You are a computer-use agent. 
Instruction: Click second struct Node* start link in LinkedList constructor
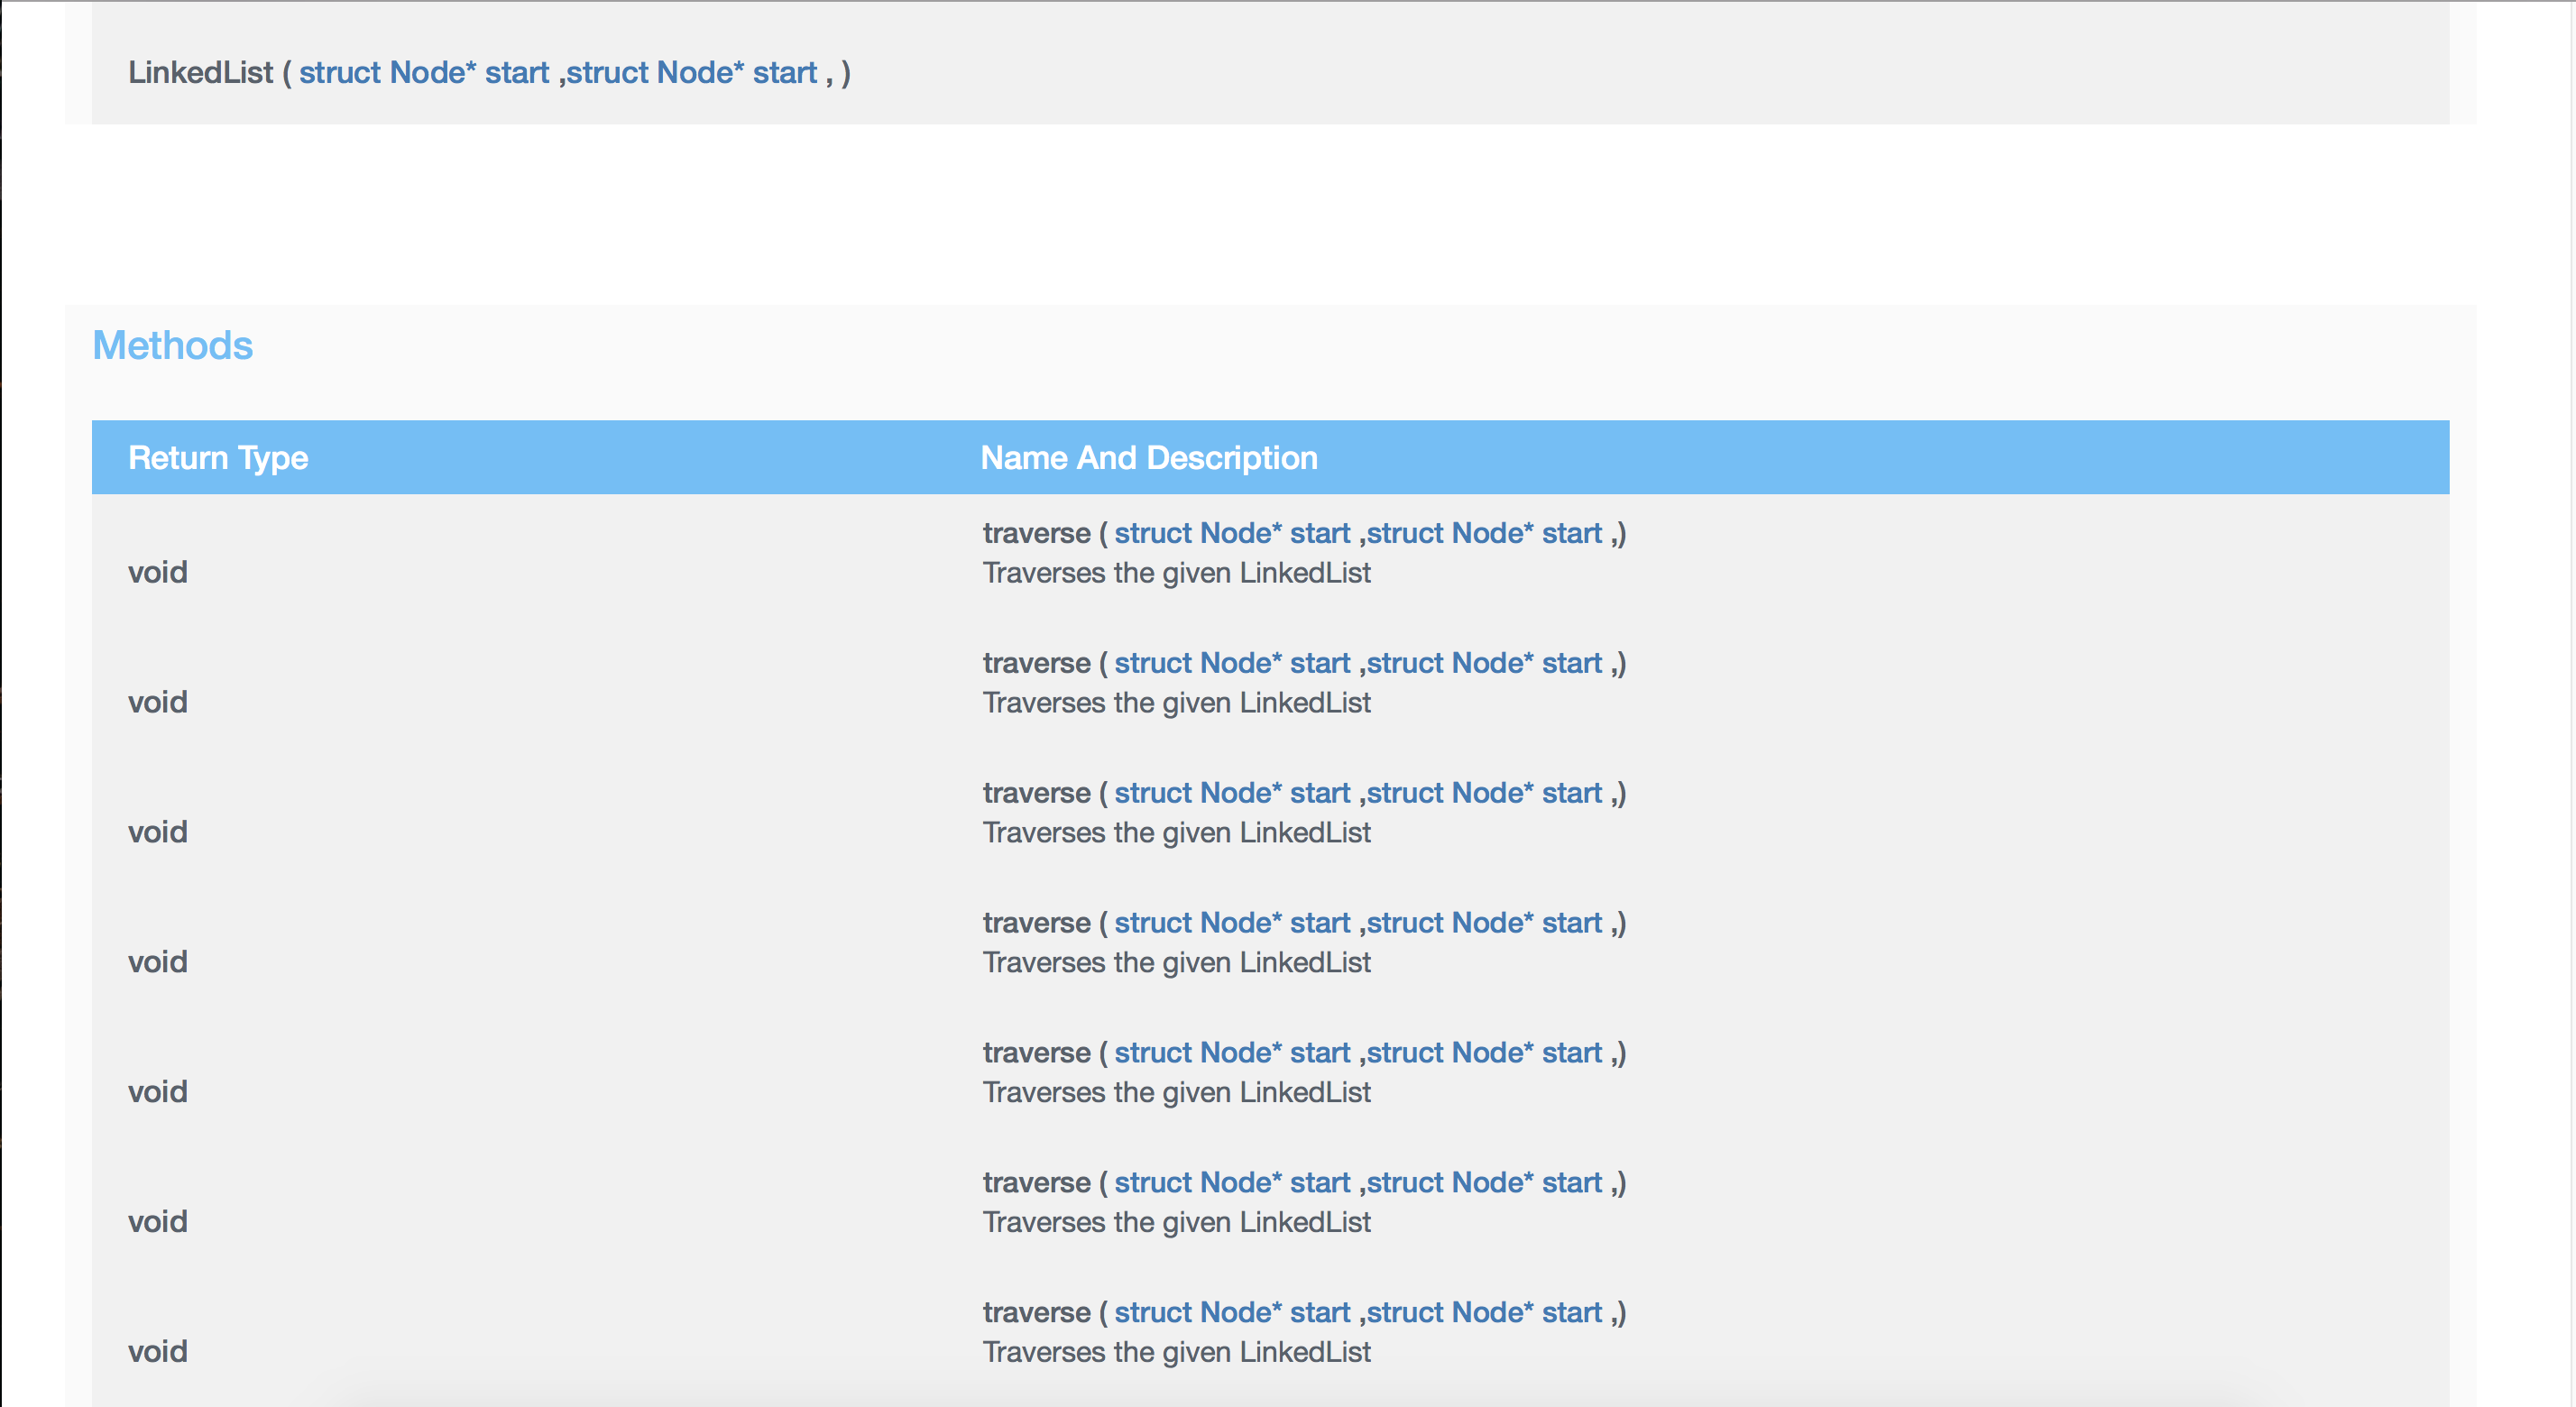(x=692, y=73)
